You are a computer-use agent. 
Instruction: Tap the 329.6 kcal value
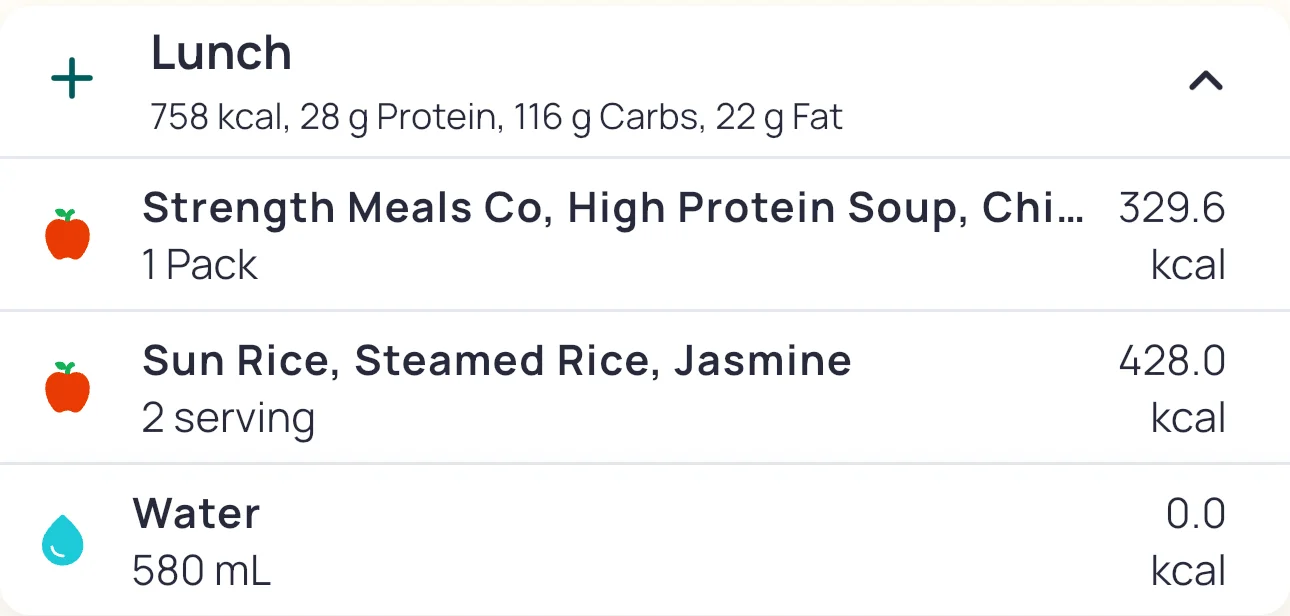[x=1171, y=208]
